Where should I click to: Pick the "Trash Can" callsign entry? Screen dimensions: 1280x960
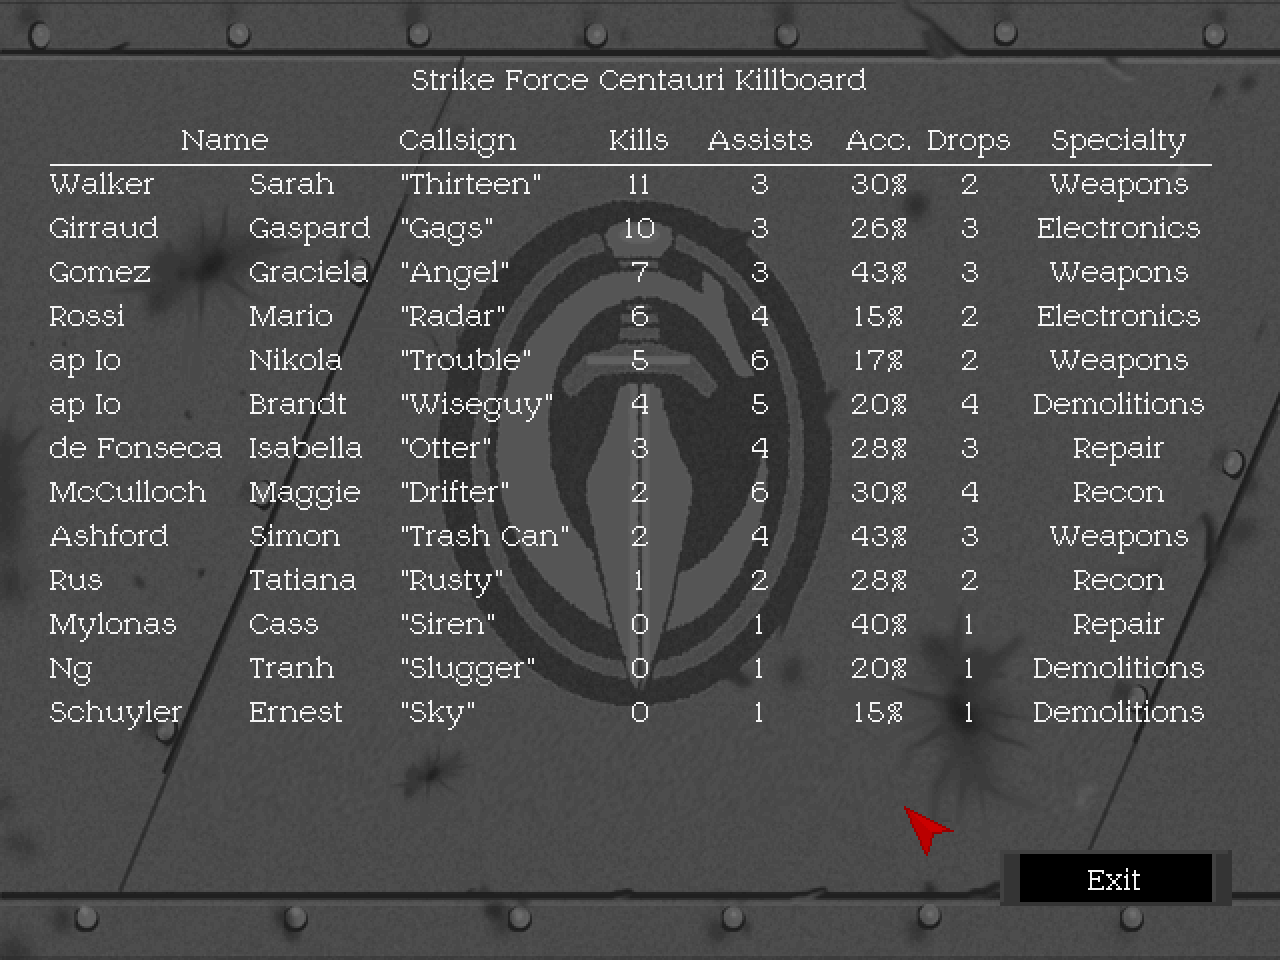[484, 536]
